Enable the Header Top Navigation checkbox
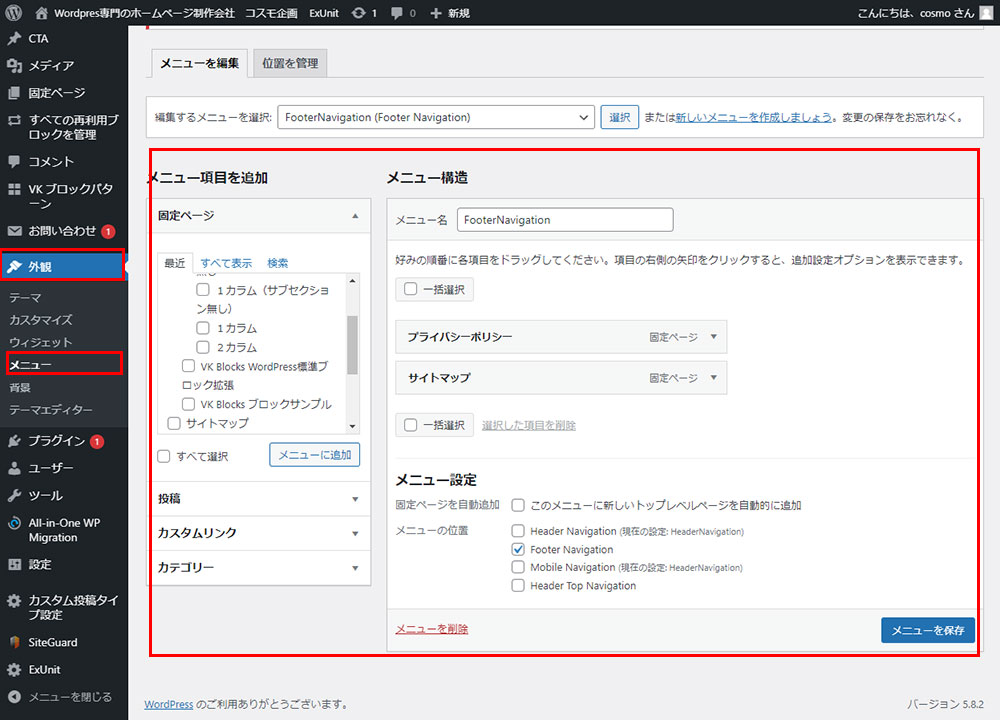The width and height of the screenshot is (1000, 720). pyautogui.click(x=518, y=585)
